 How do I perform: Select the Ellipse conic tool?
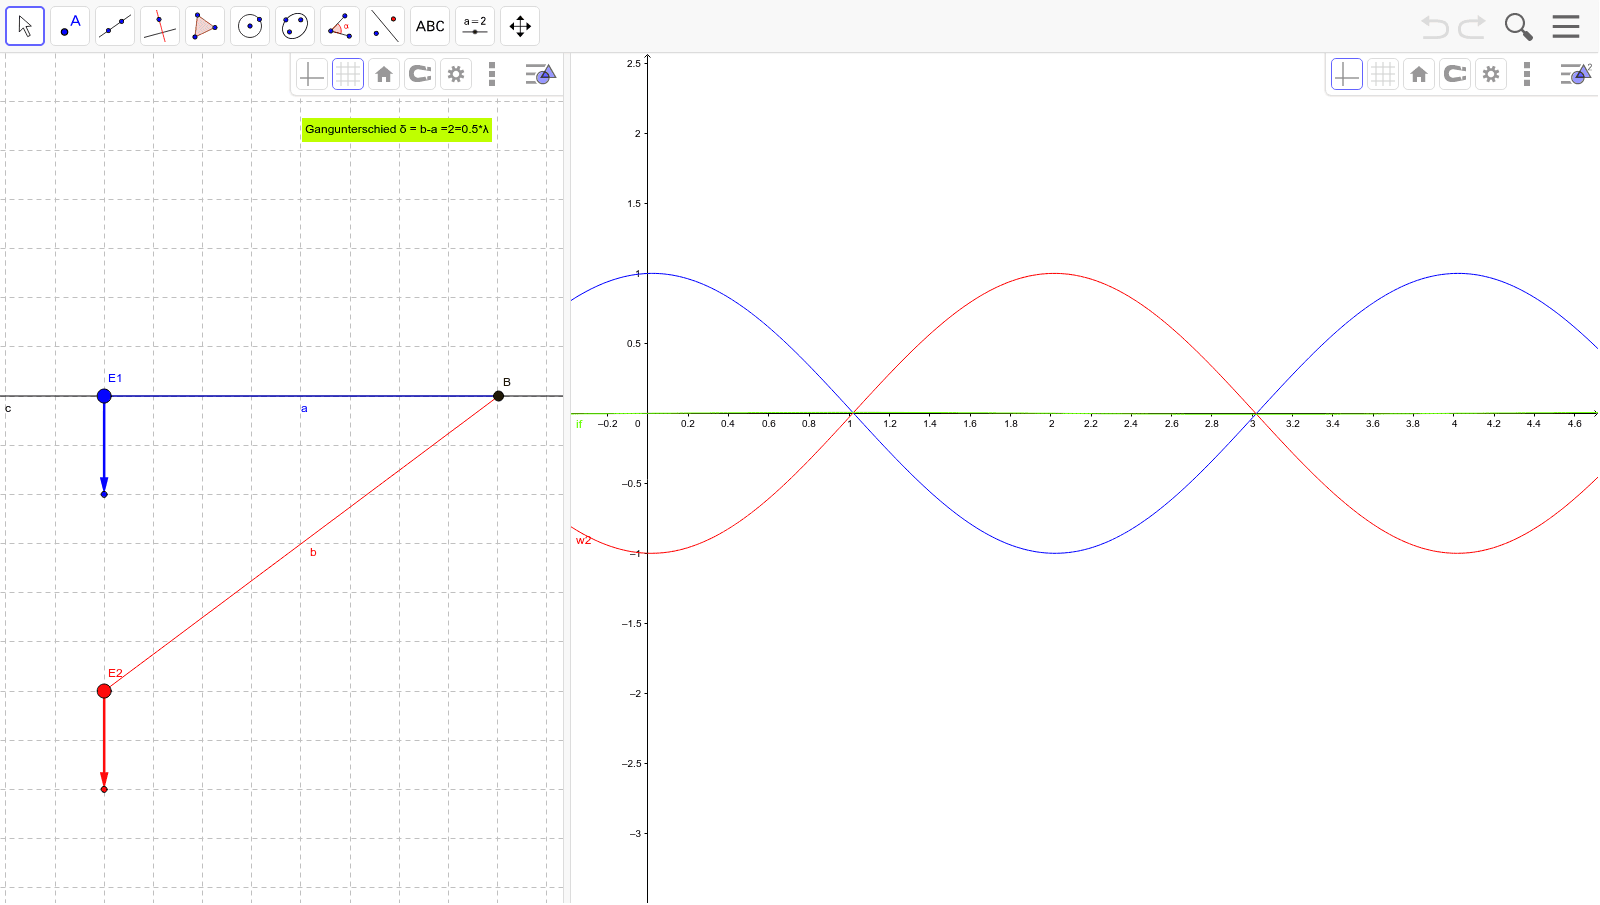point(295,26)
